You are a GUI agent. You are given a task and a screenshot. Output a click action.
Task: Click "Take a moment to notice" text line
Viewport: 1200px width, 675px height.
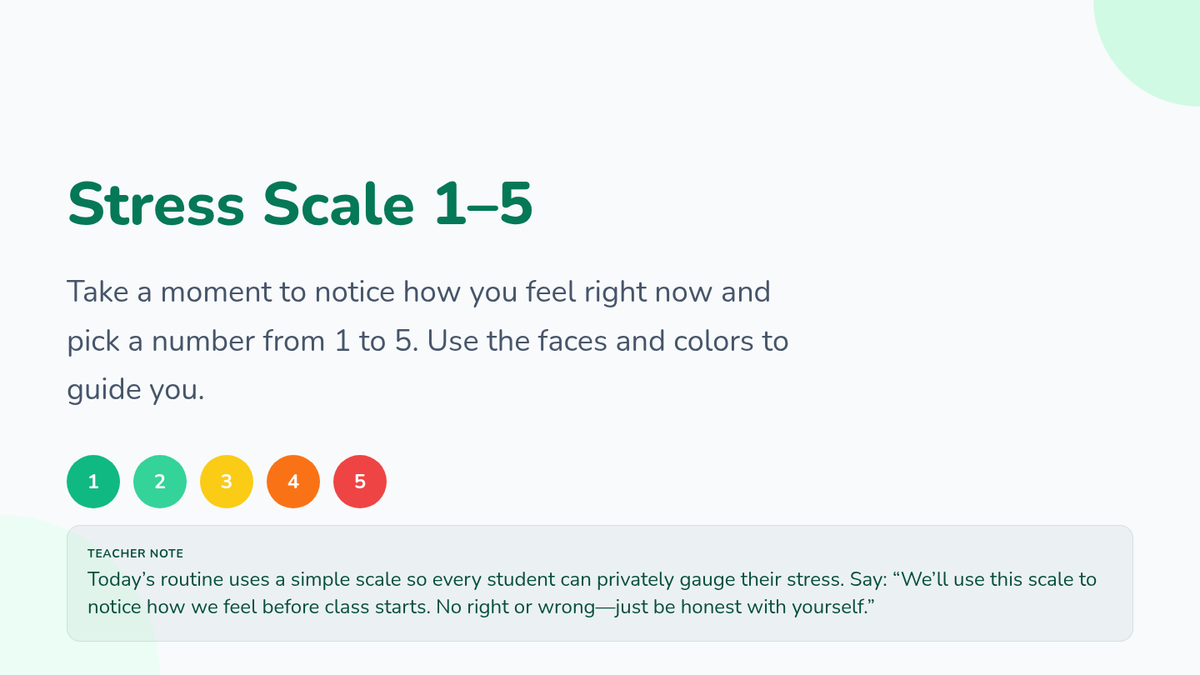pos(235,292)
